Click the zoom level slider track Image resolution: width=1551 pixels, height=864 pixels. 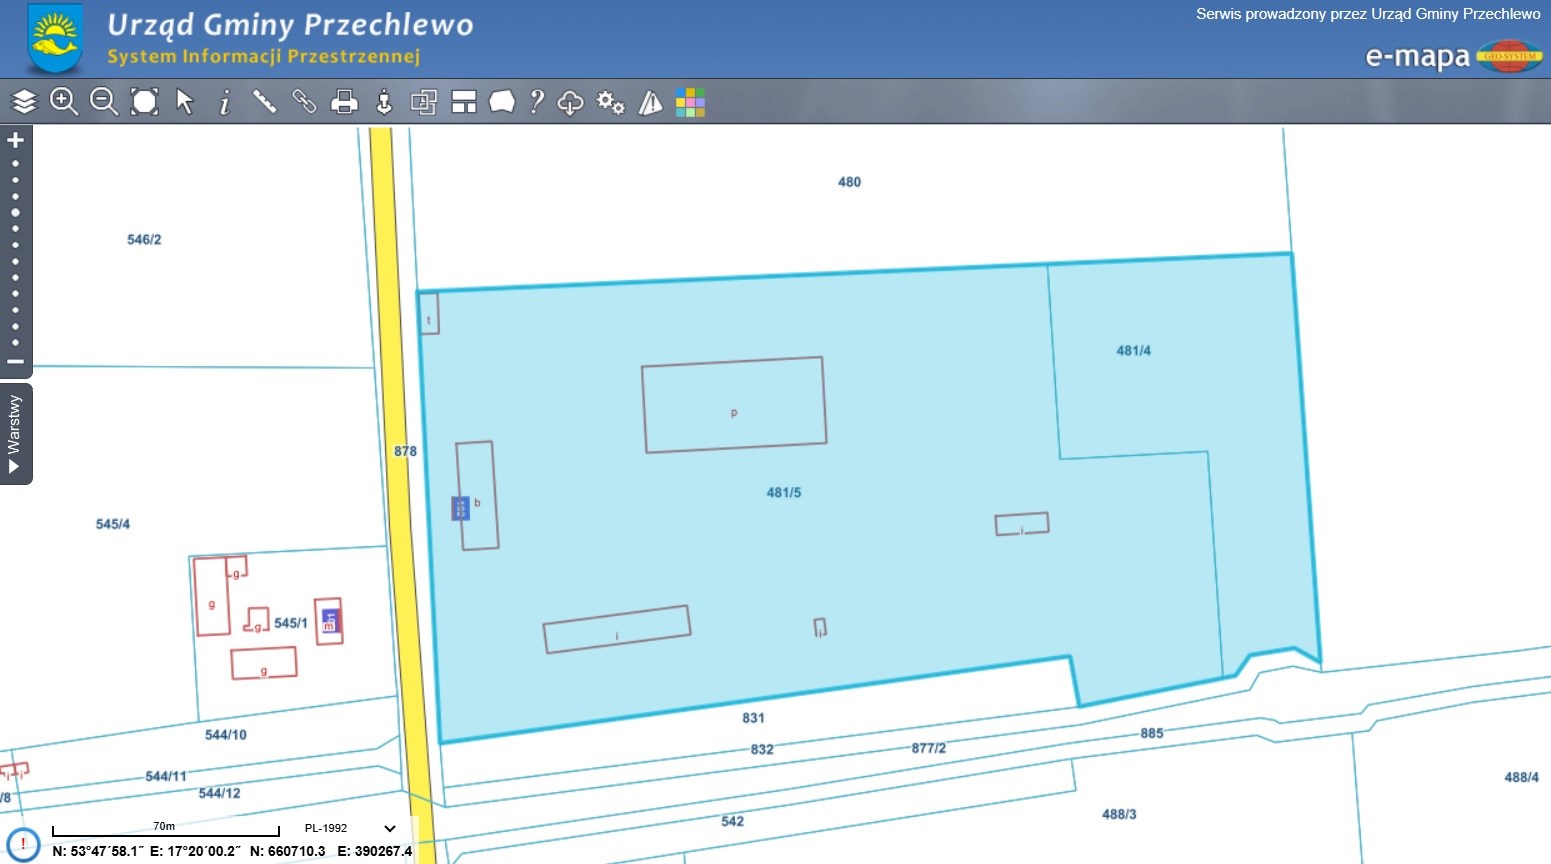coord(15,250)
